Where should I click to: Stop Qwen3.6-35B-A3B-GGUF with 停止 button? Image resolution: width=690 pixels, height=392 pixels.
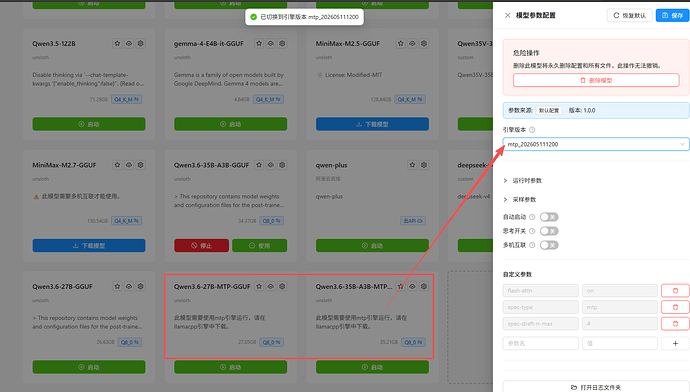(202, 245)
